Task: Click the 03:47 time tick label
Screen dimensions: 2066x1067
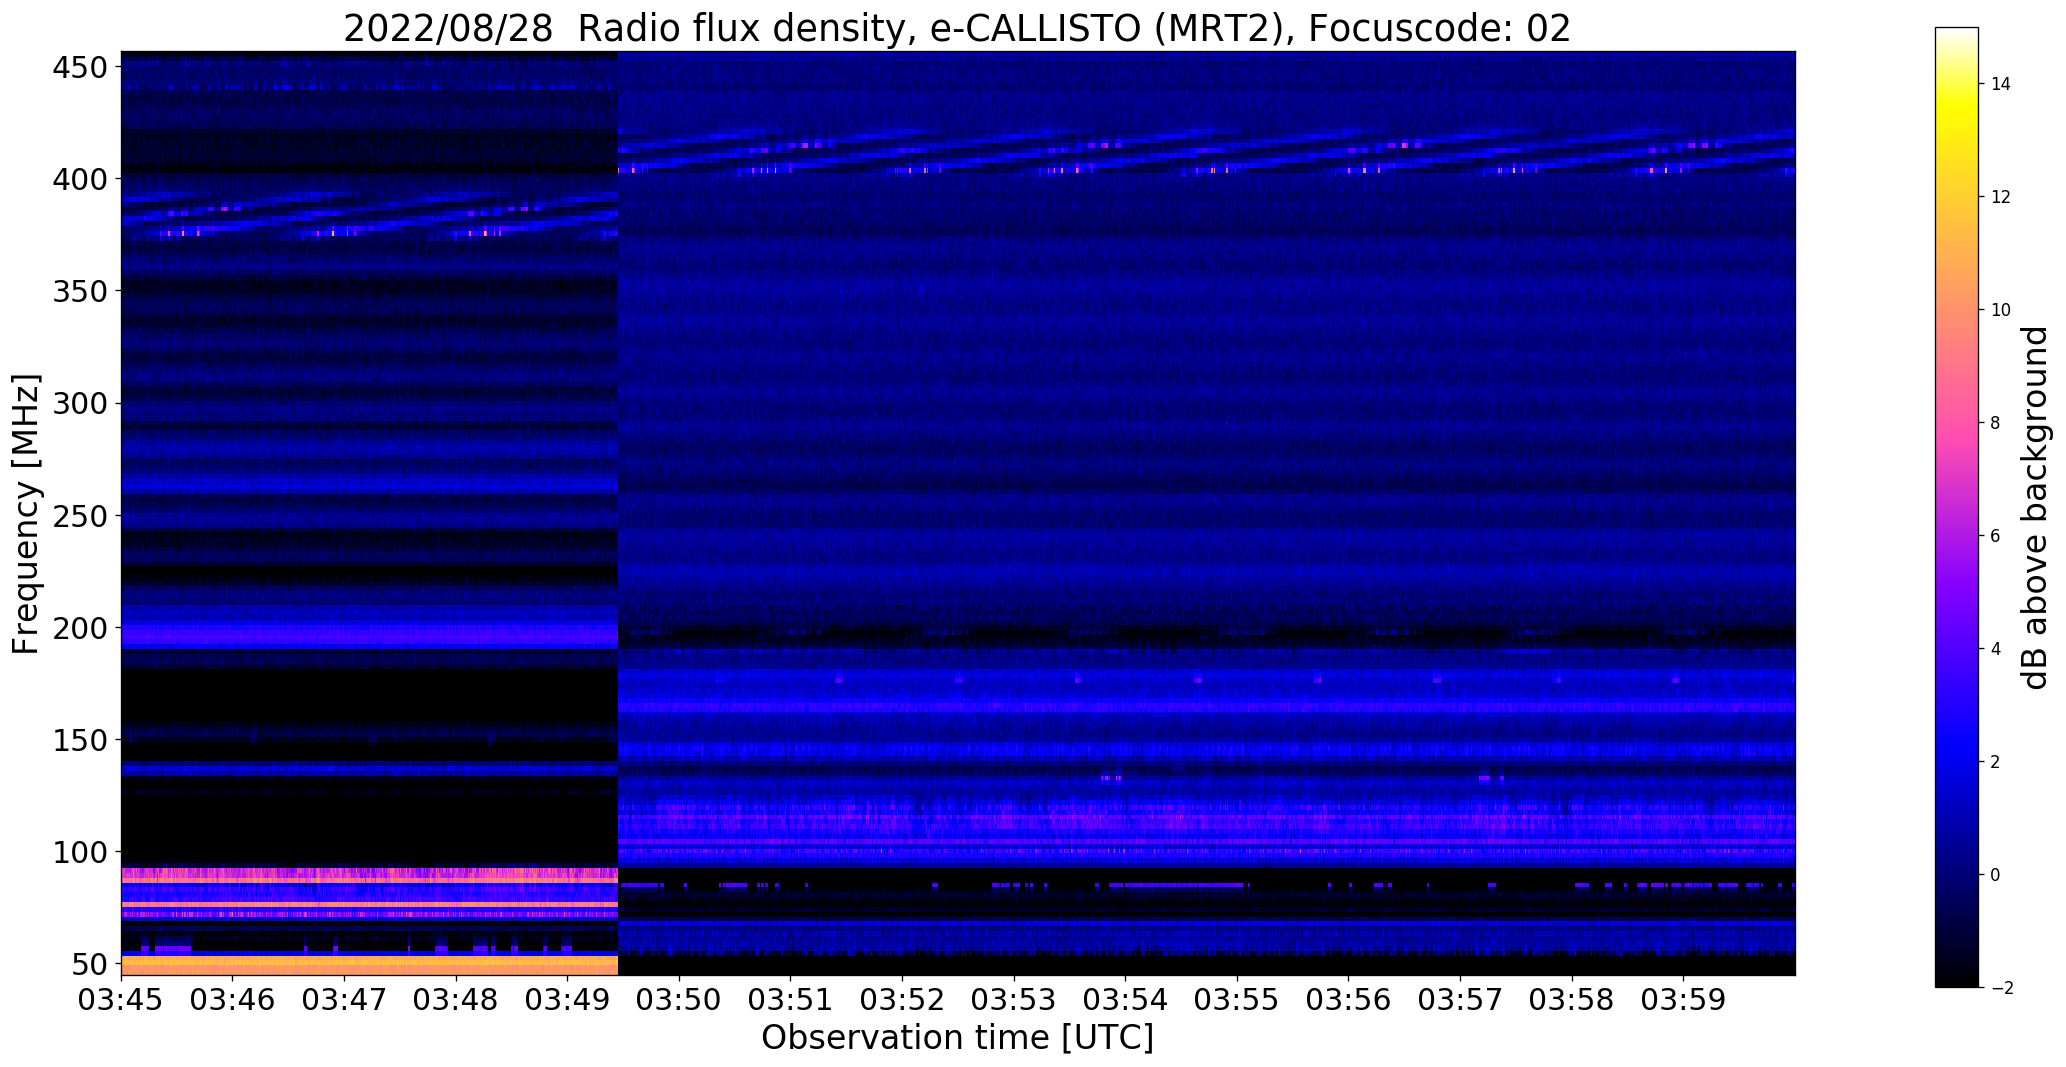Action: (x=345, y=998)
